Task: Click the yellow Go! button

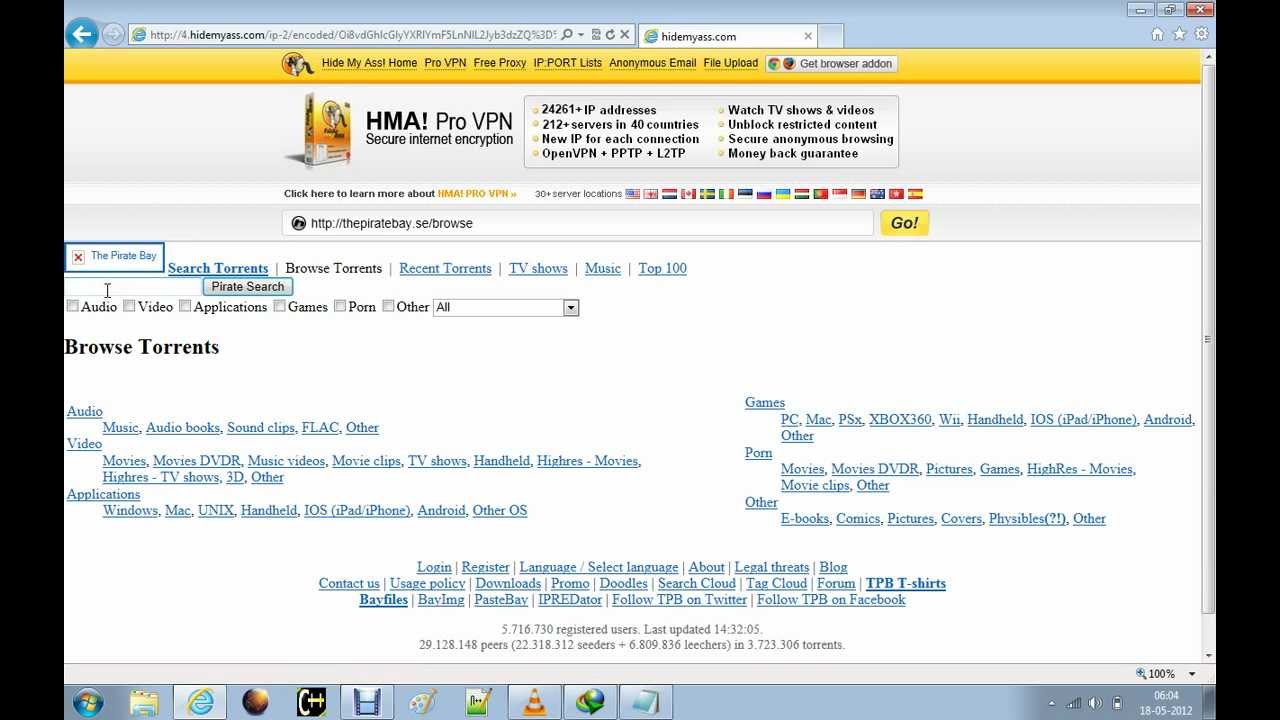Action: pos(904,223)
